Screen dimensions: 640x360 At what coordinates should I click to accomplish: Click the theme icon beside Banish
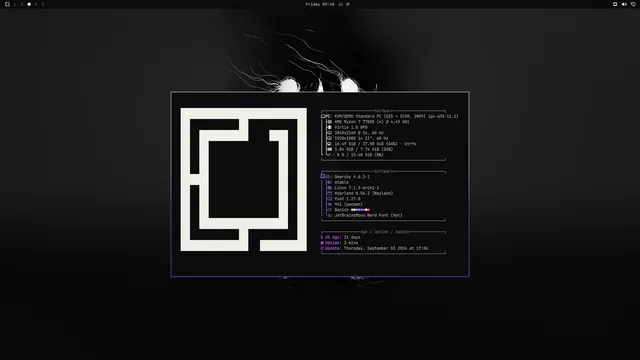(329, 210)
